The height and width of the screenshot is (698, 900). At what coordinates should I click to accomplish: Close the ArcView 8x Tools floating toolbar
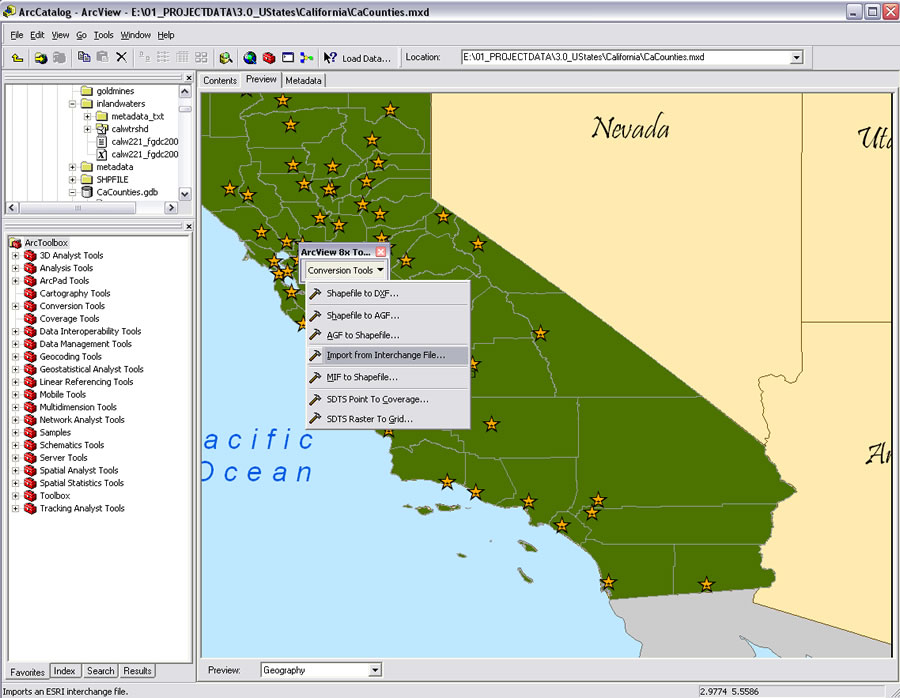(x=381, y=251)
